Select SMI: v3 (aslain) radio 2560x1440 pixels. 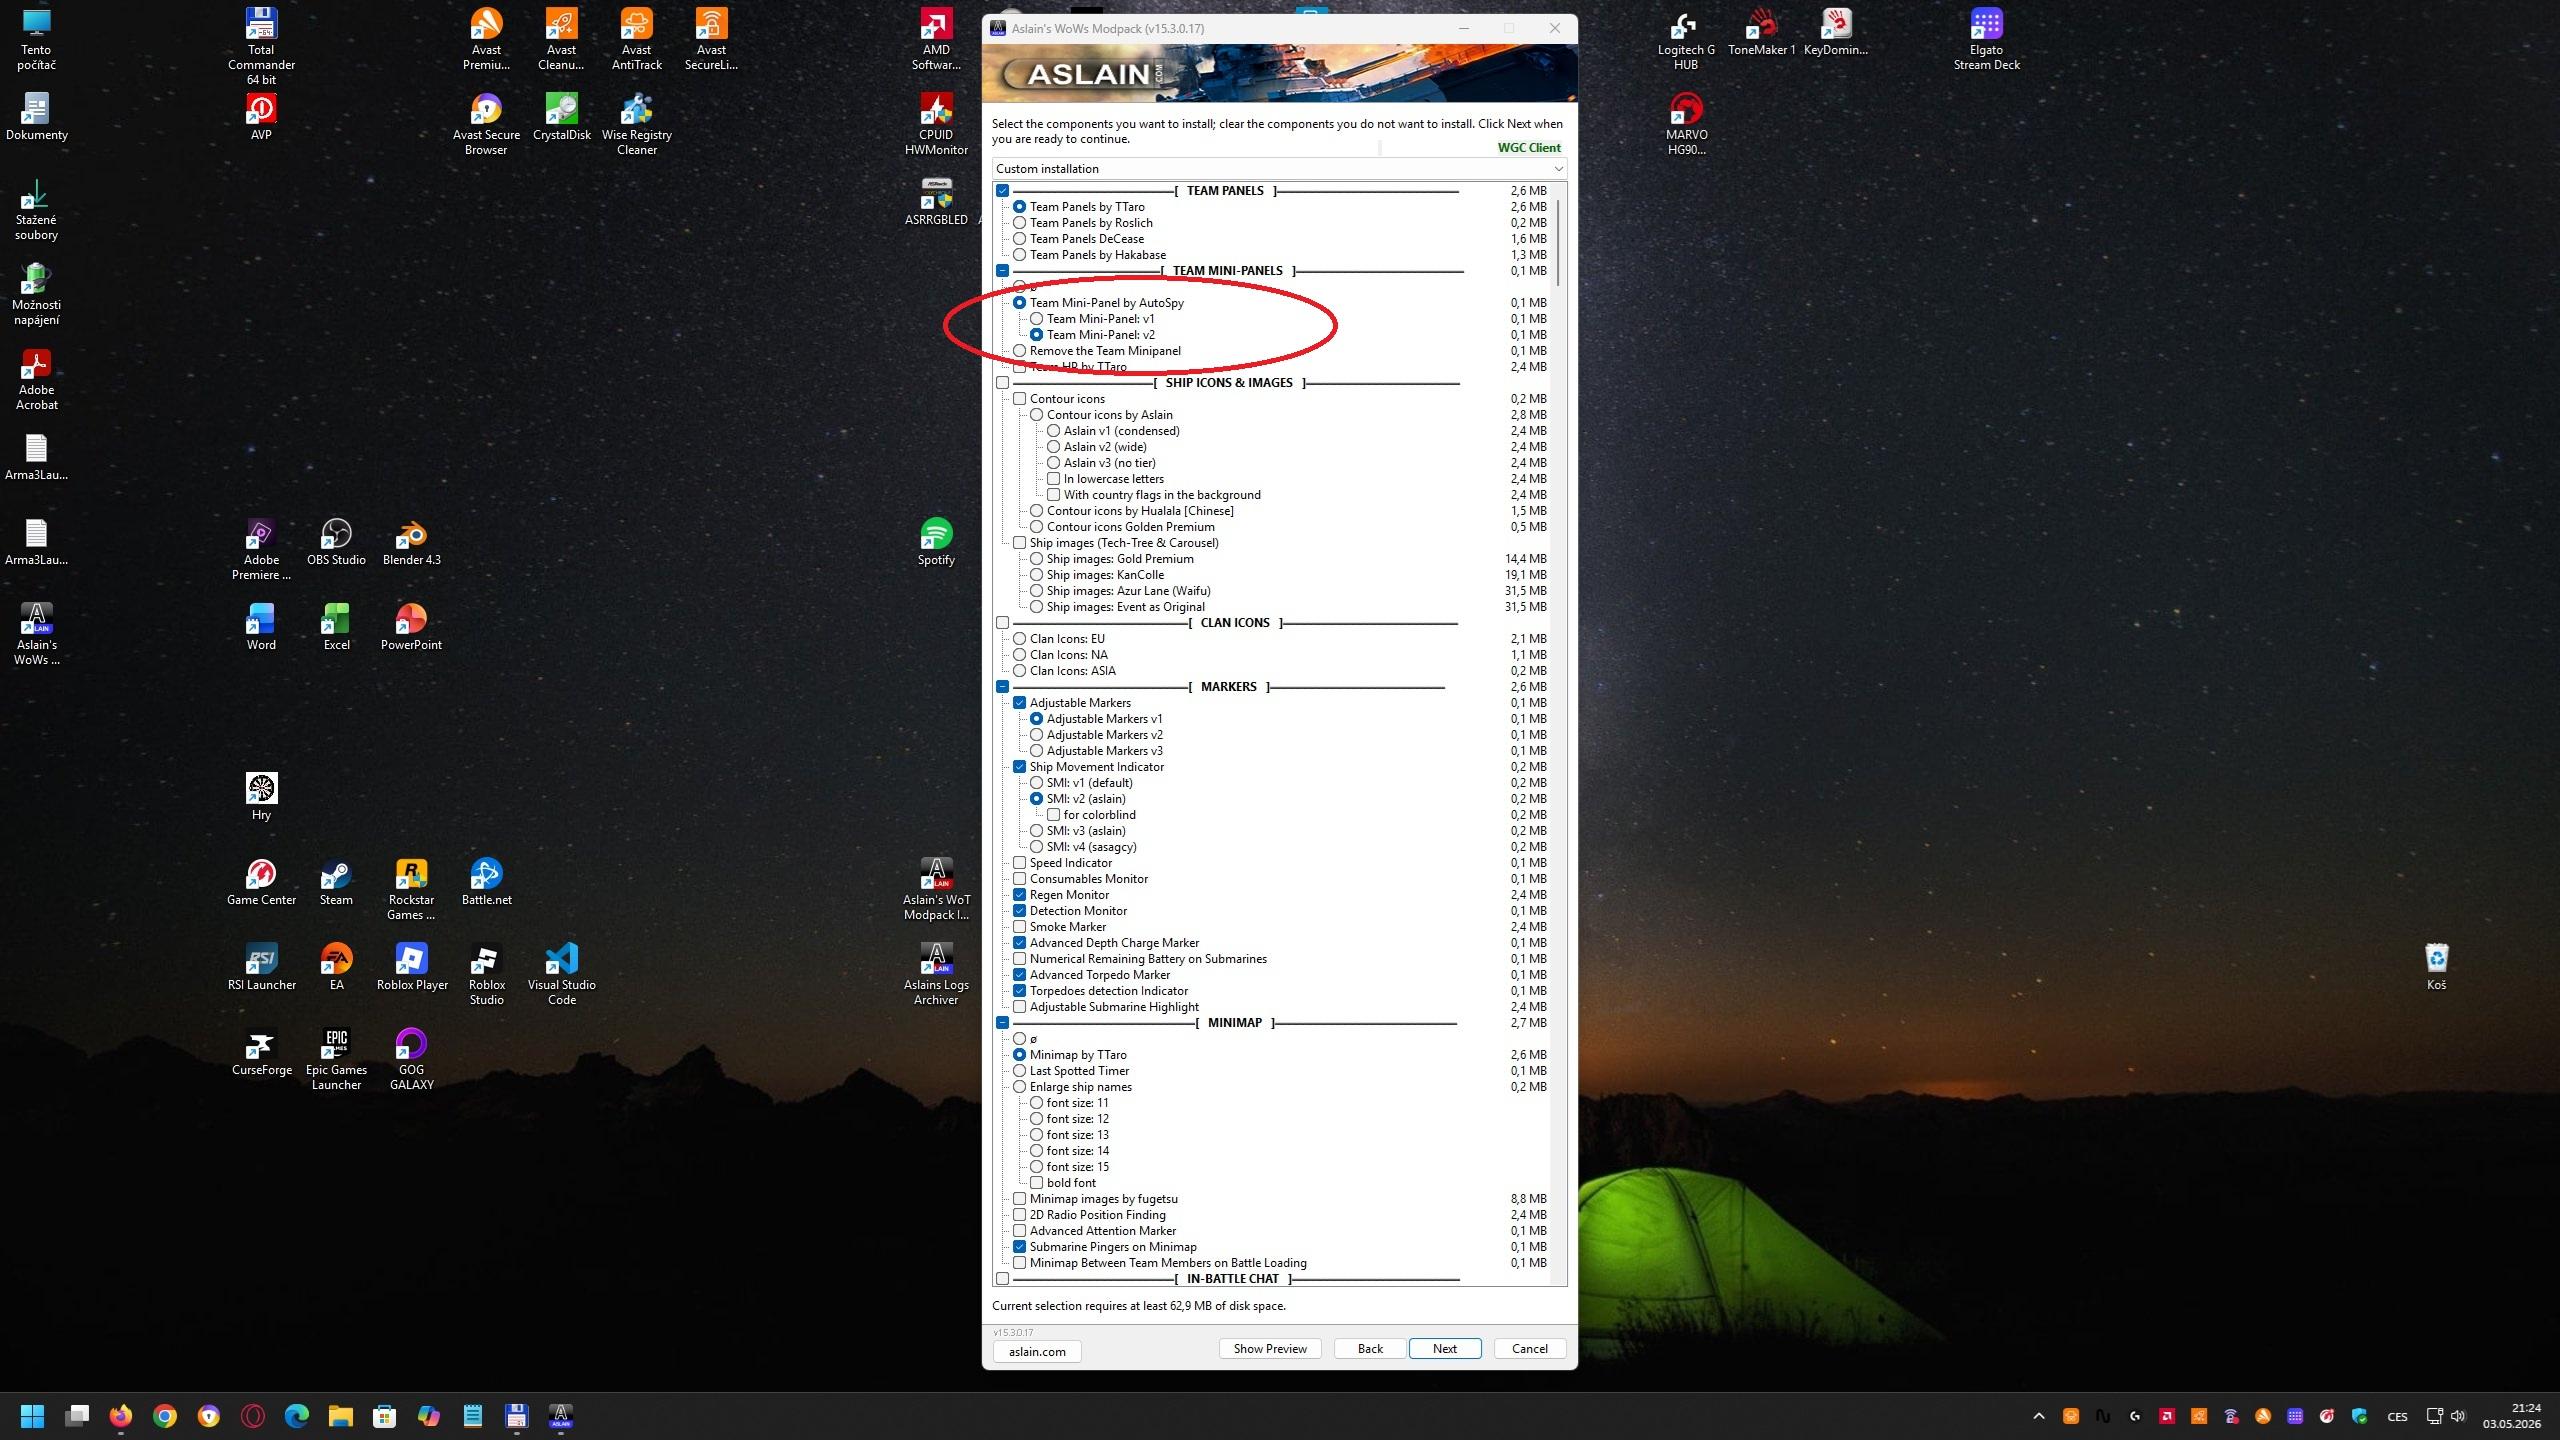(x=1036, y=831)
